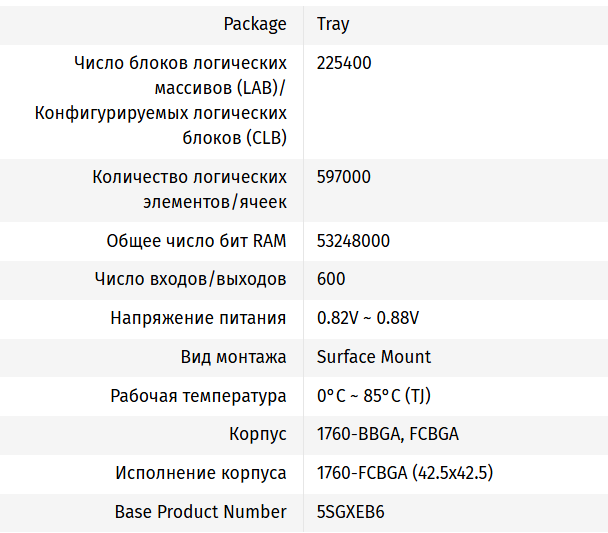The image size is (608, 533).
Task: Select the "Tray" package value
Action: pyautogui.click(x=333, y=24)
